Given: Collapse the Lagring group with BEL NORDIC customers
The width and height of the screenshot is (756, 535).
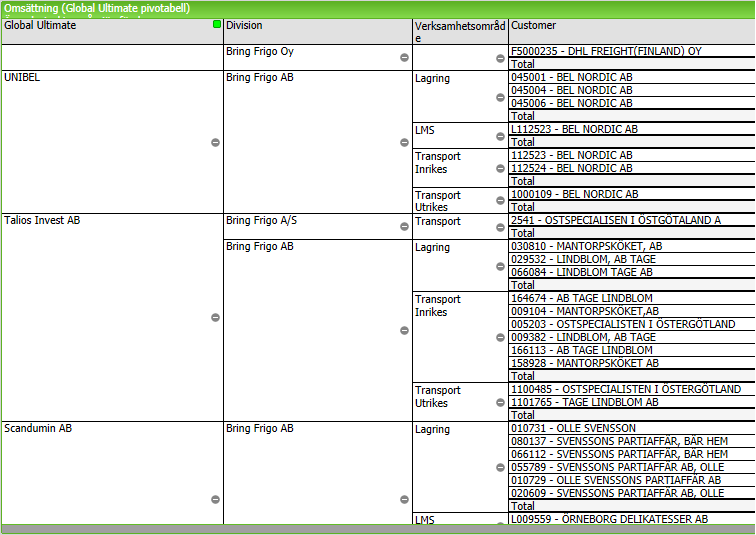Looking at the screenshot, I should point(500,97).
